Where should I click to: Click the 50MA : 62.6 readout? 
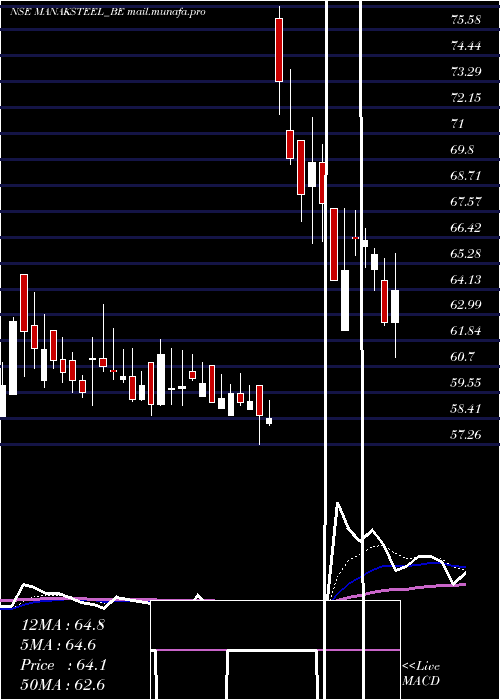point(62,685)
